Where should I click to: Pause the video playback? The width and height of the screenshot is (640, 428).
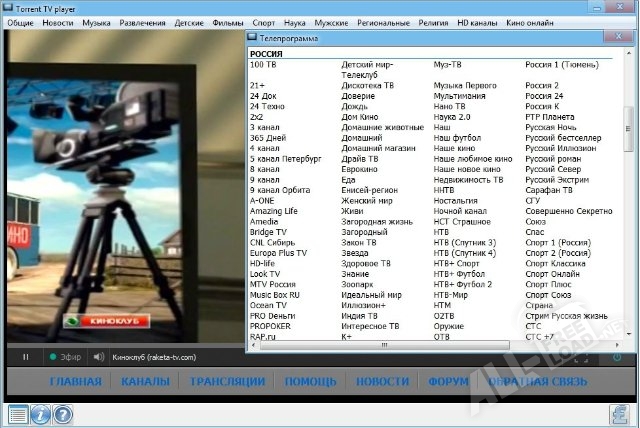(25, 357)
